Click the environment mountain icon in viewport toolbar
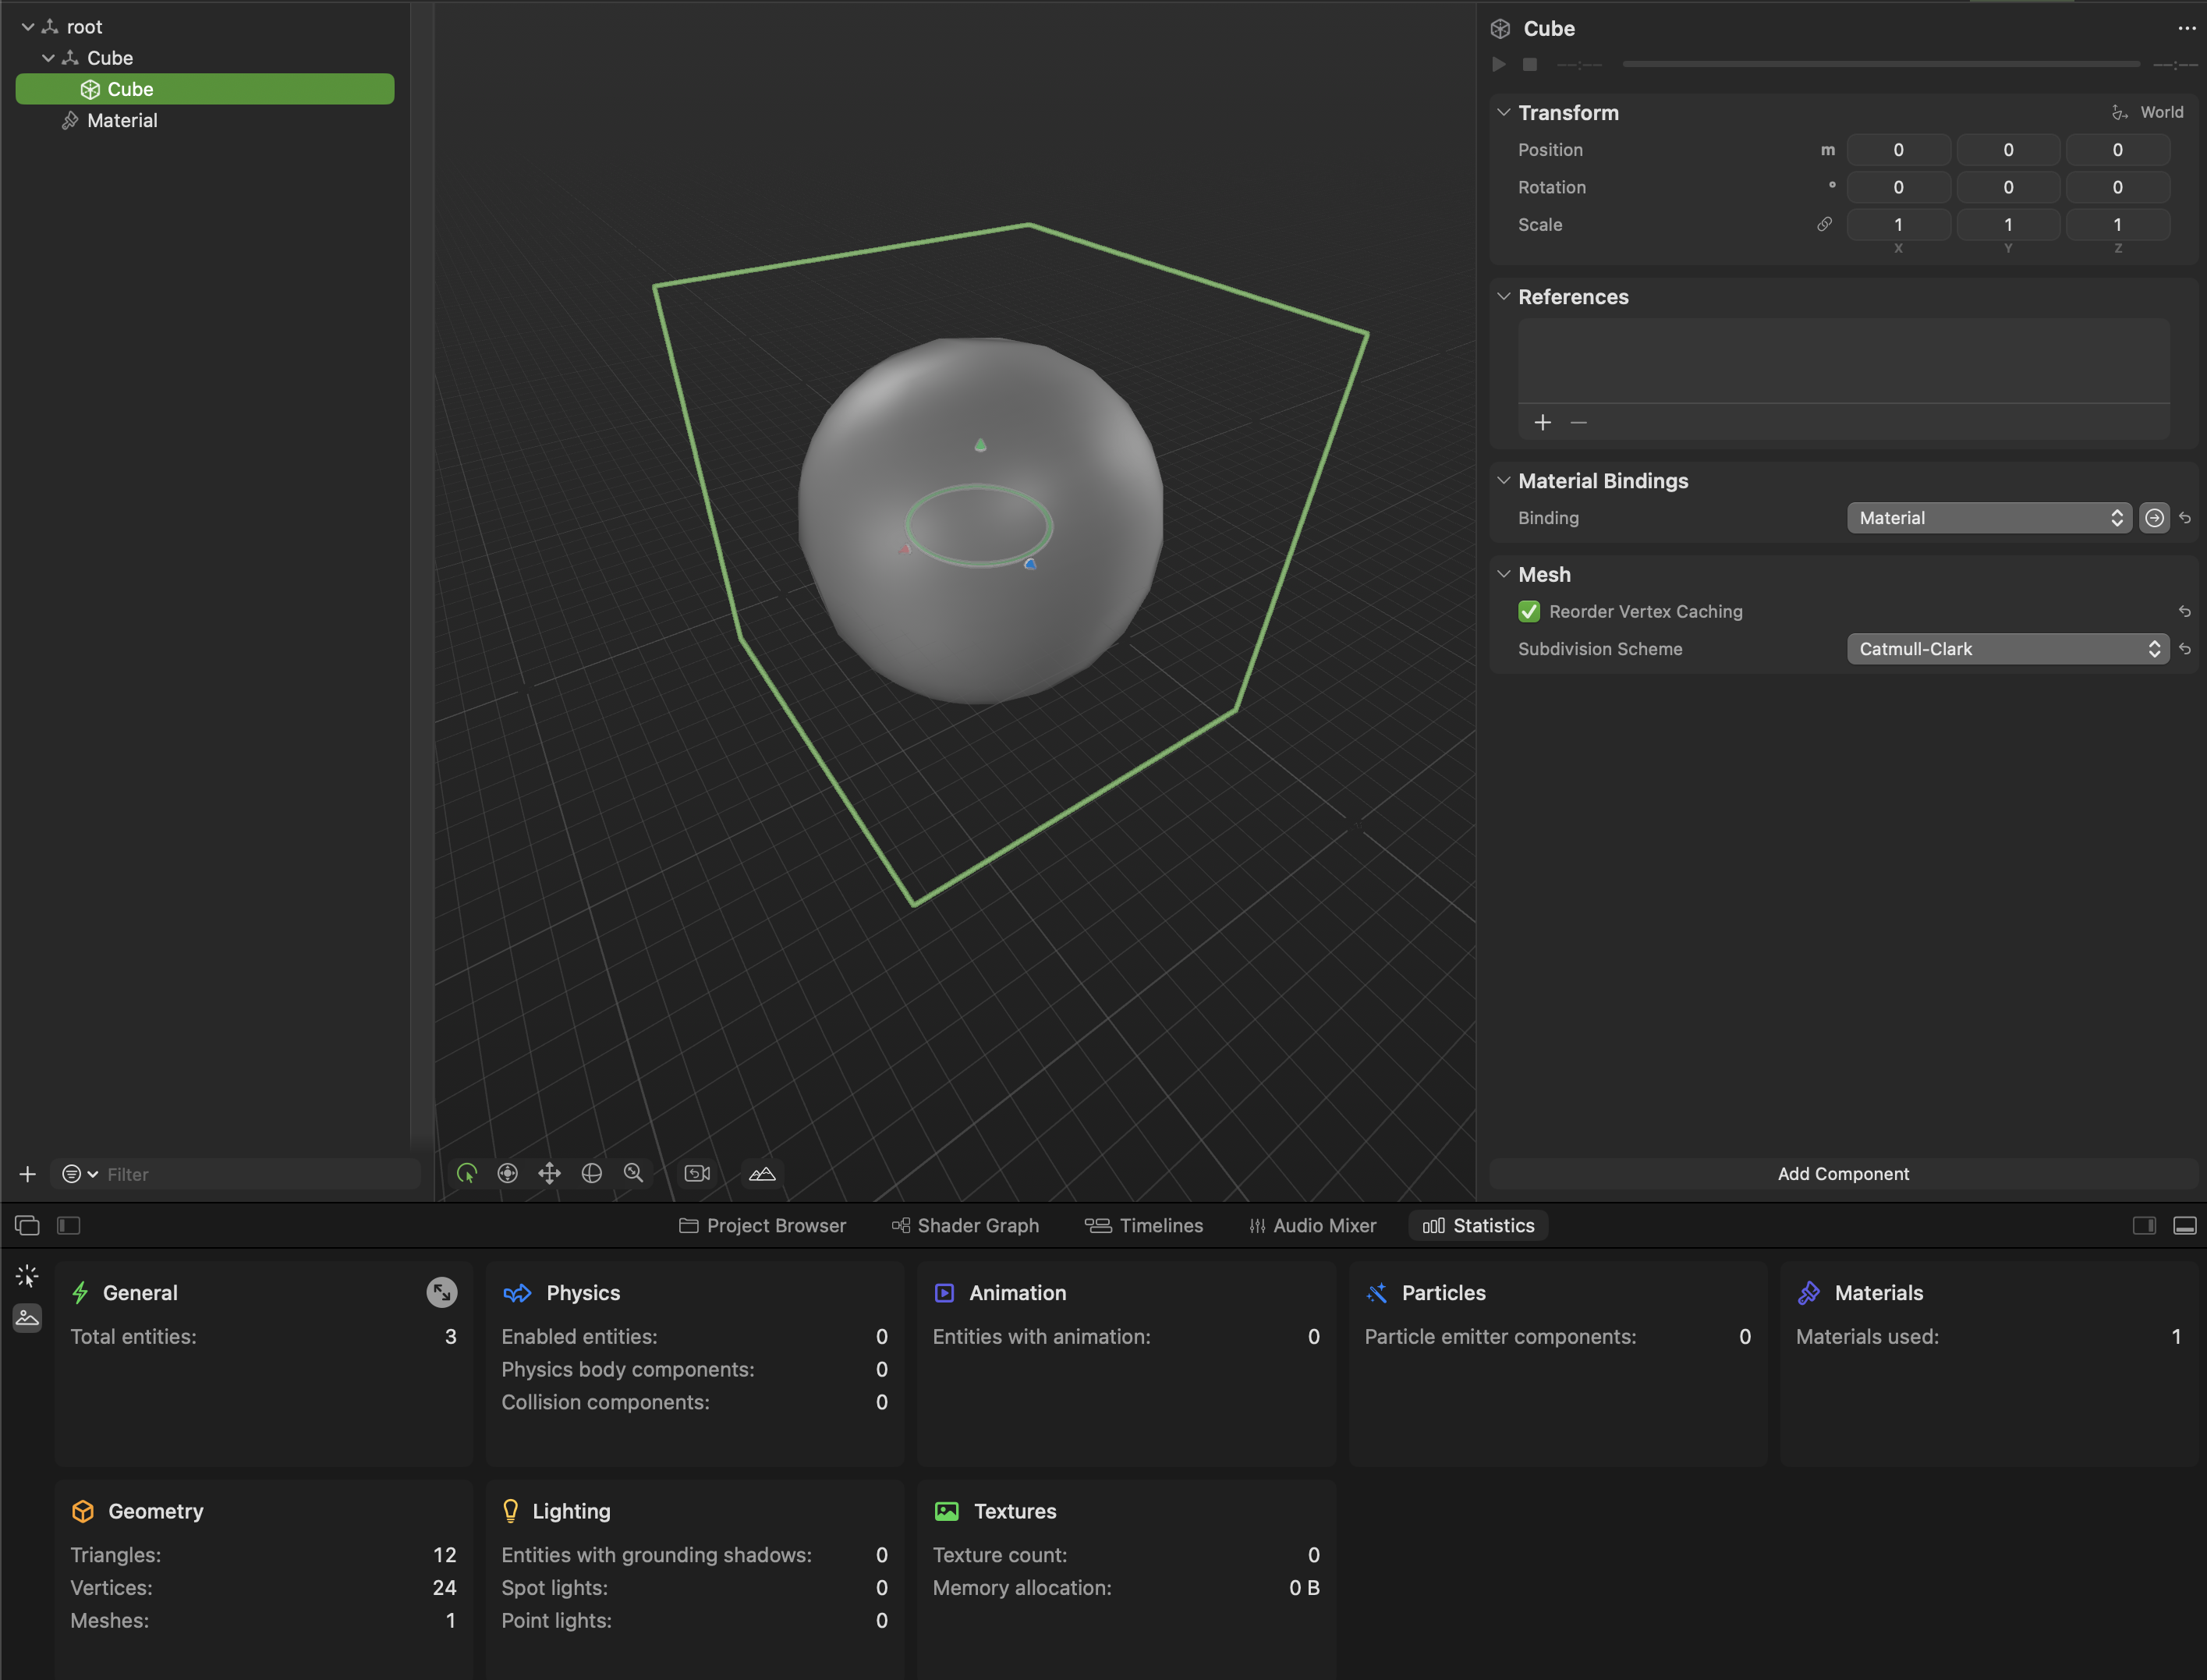The height and width of the screenshot is (1680, 2207). point(762,1173)
